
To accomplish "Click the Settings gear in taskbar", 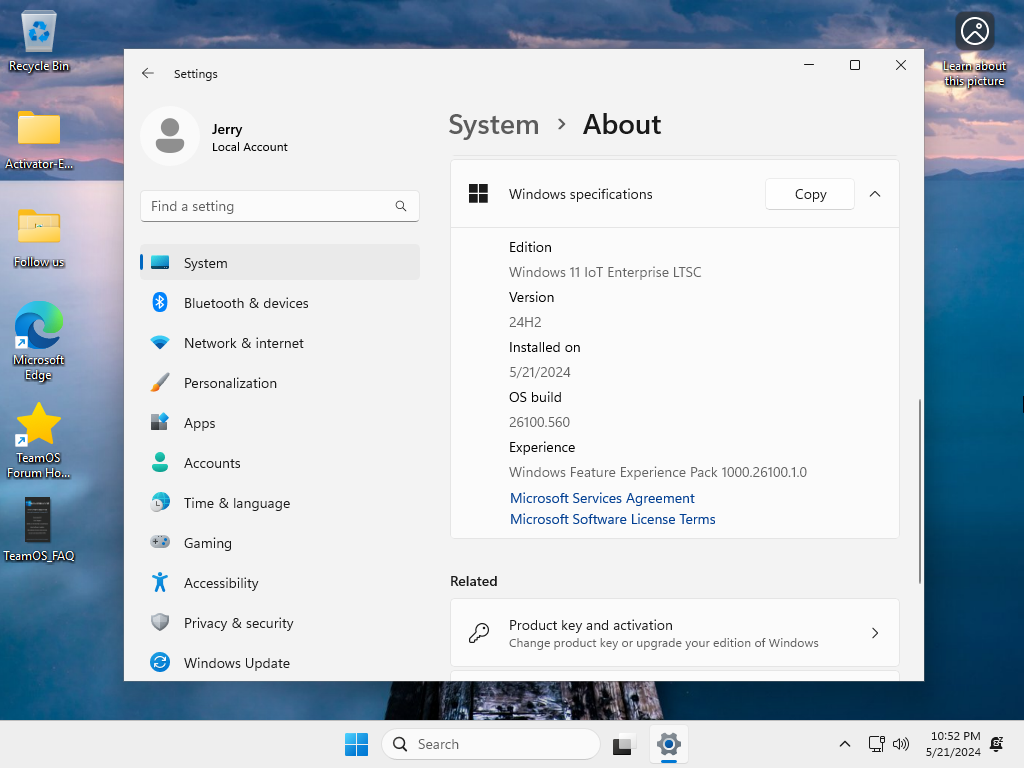I will [669, 744].
